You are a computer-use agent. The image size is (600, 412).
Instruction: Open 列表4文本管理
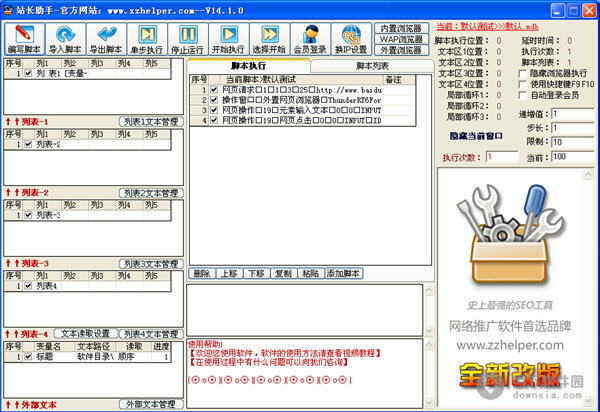pos(151,334)
